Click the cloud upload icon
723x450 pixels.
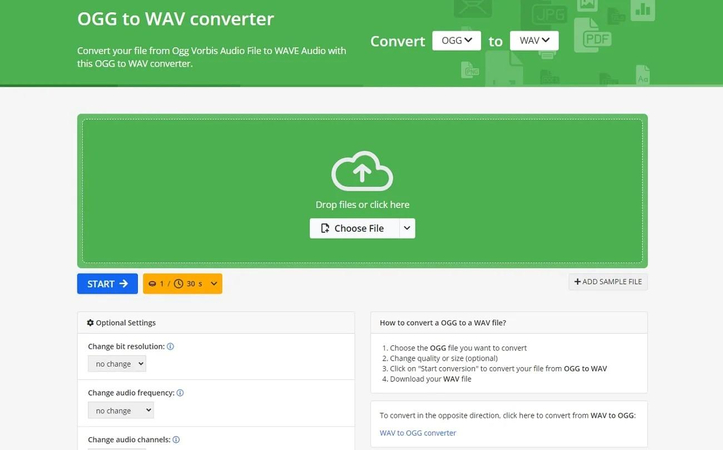point(362,171)
